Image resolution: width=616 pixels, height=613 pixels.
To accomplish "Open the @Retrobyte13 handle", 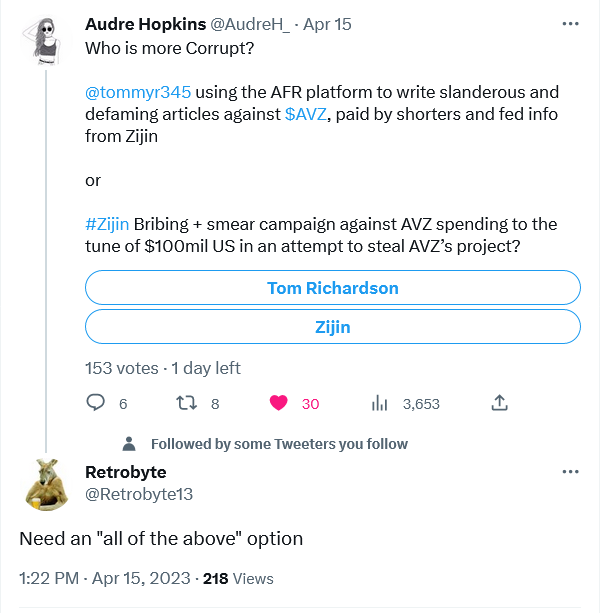I will (139, 494).
